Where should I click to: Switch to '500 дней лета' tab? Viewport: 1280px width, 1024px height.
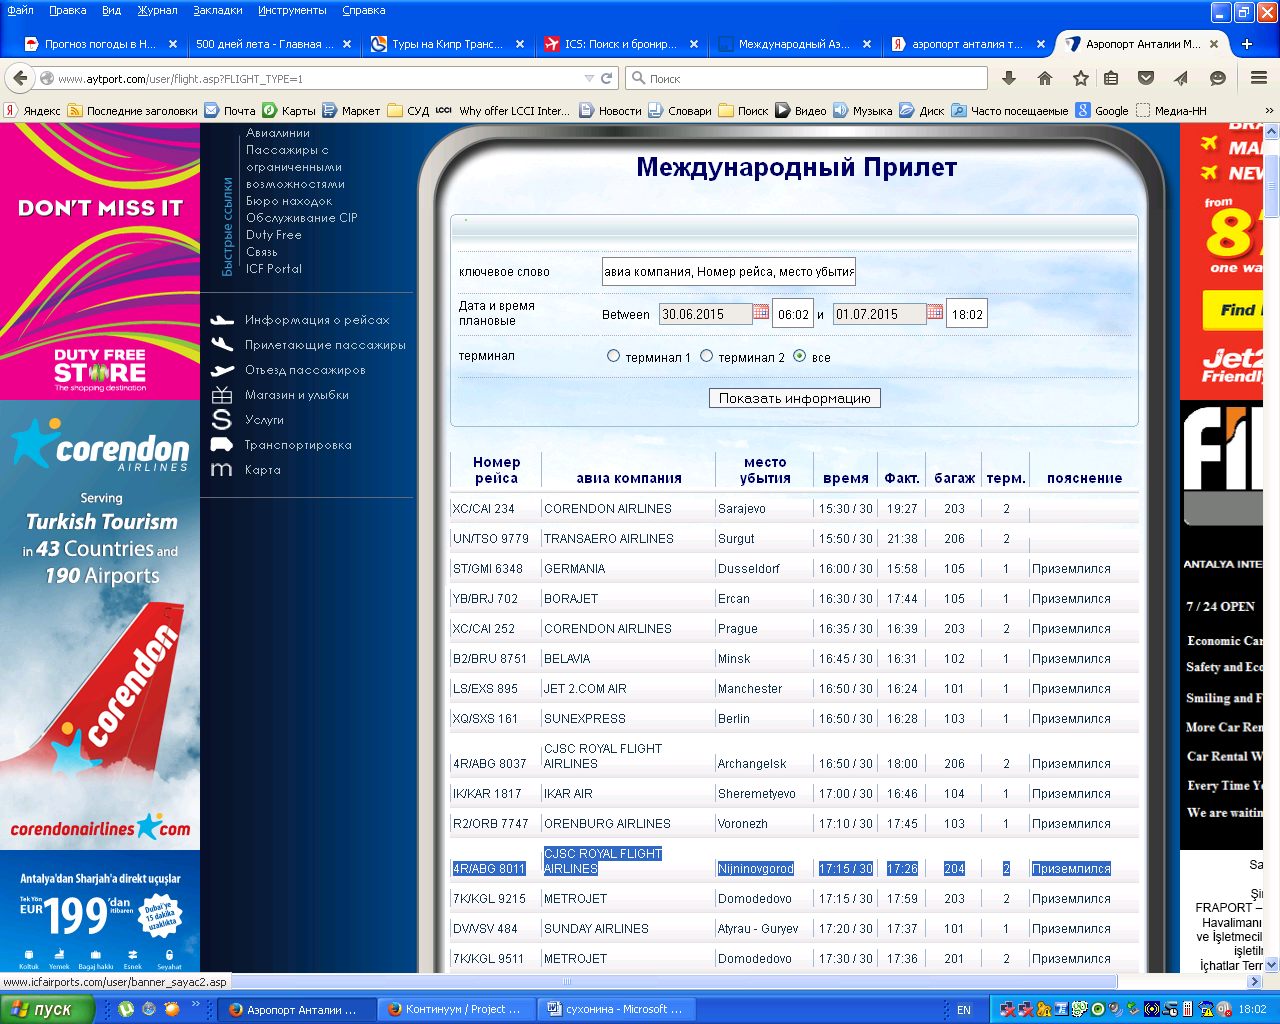[265, 44]
